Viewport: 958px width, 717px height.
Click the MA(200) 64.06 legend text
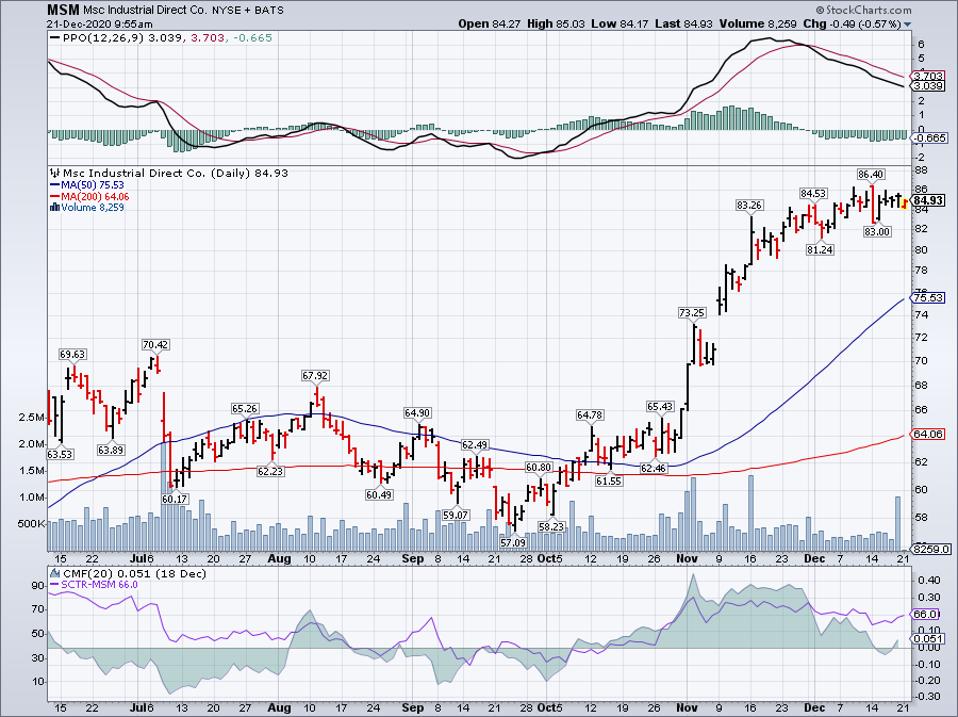[x=95, y=197]
